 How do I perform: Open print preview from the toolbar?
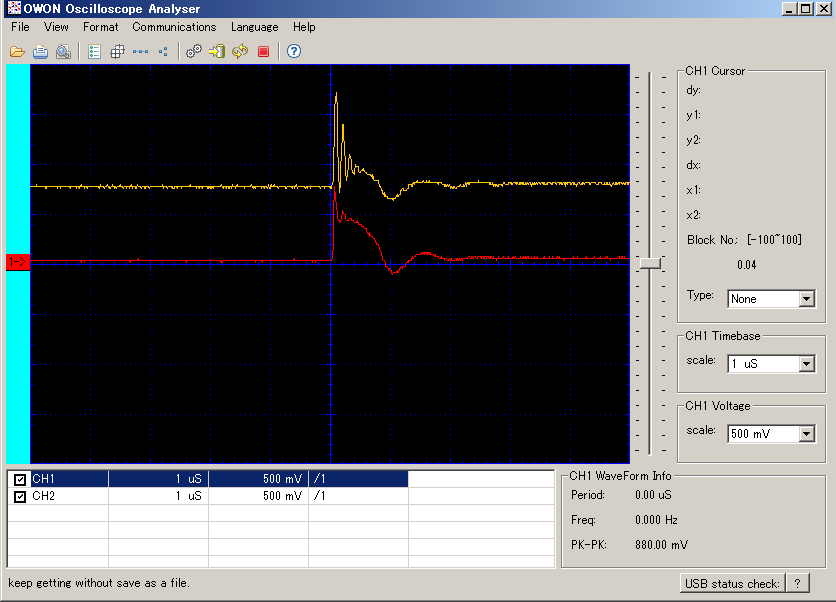pos(63,52)
